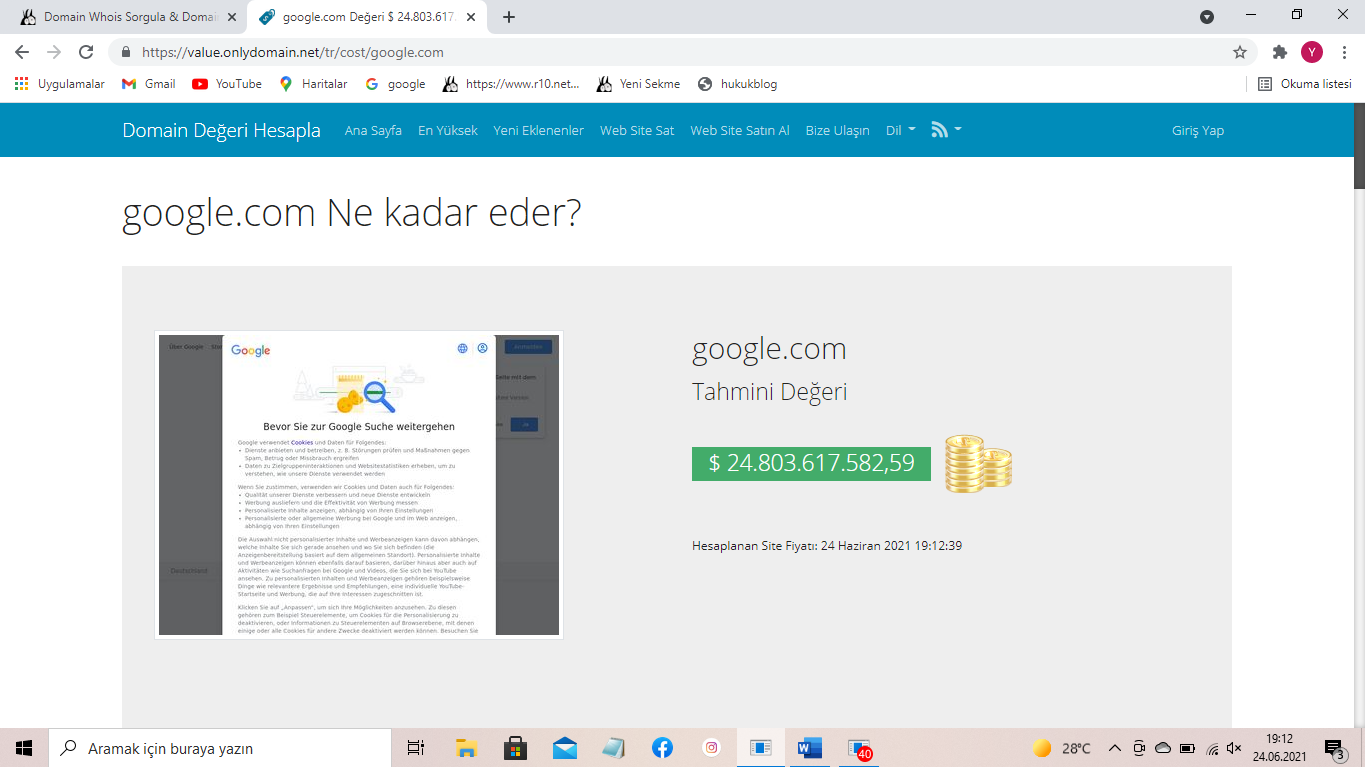
Task: Open the google bookmark
Action: click(x=395, y=84)
